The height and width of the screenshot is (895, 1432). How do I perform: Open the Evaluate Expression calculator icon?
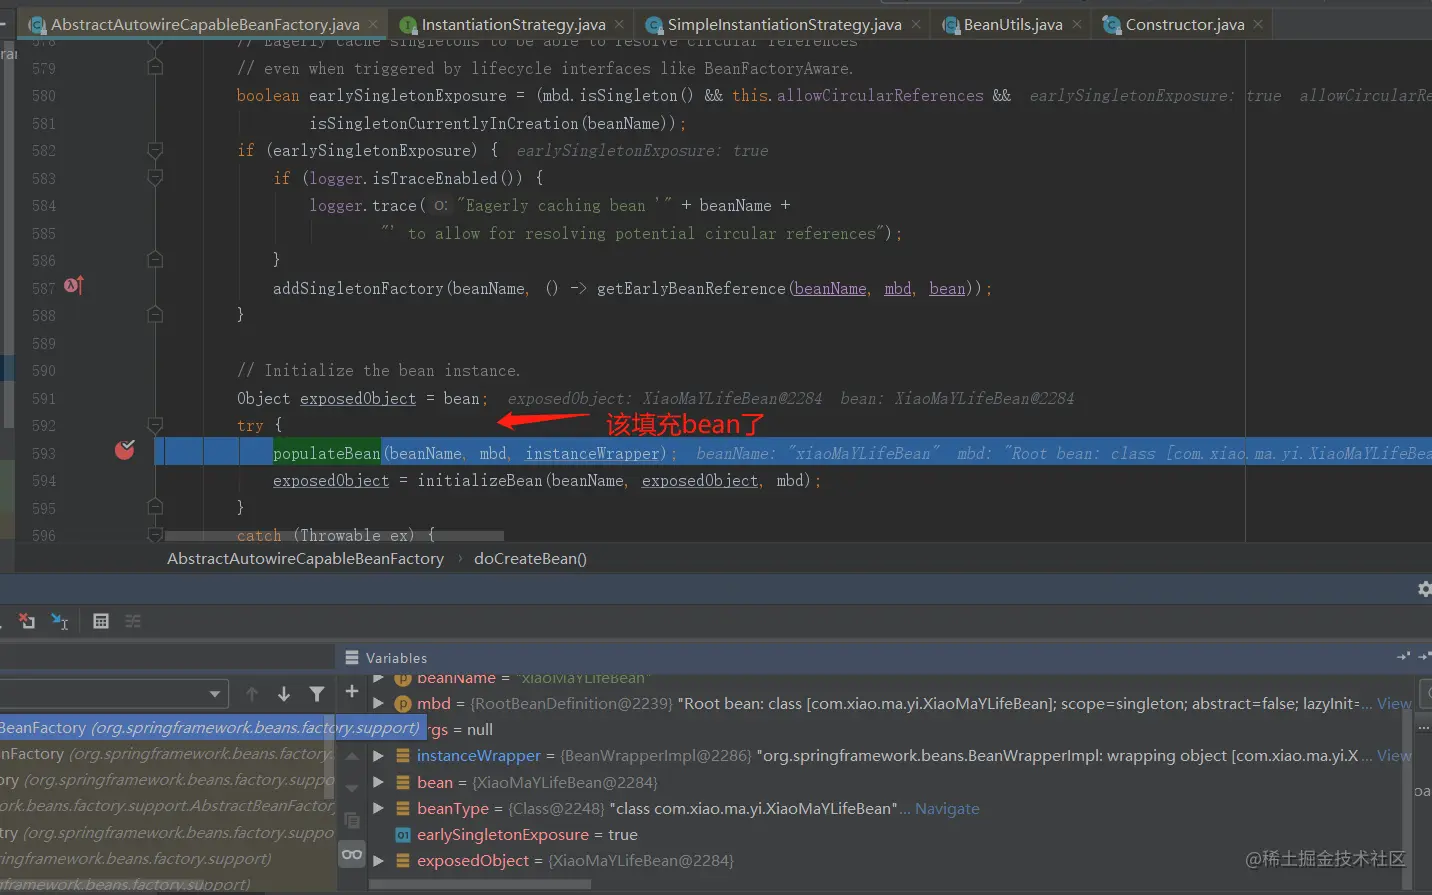101,621
